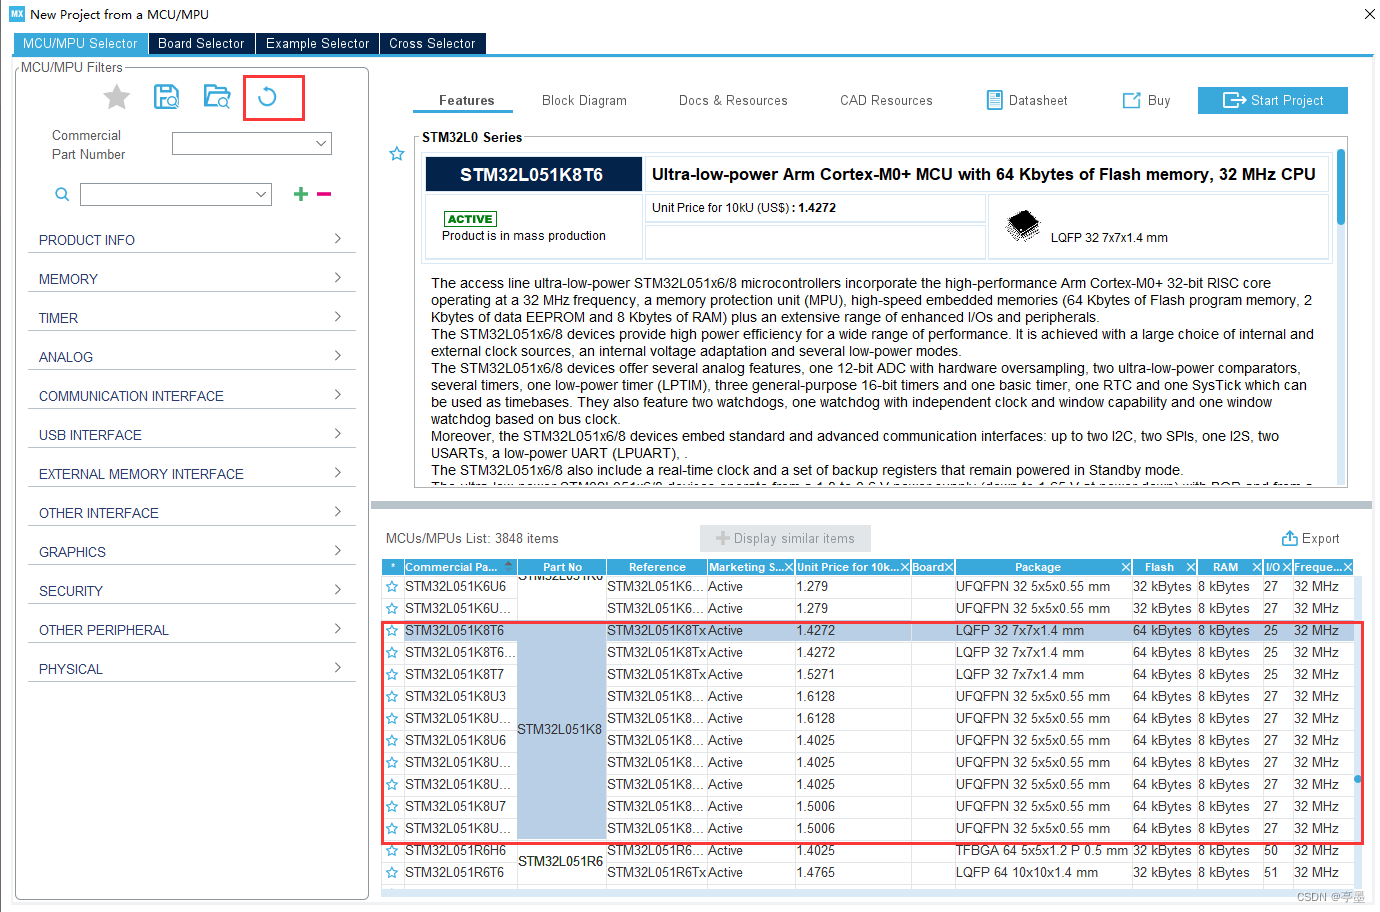1380x912 pixels.
Task: Click the magnifier search icon
Action: tap(62, 194)
